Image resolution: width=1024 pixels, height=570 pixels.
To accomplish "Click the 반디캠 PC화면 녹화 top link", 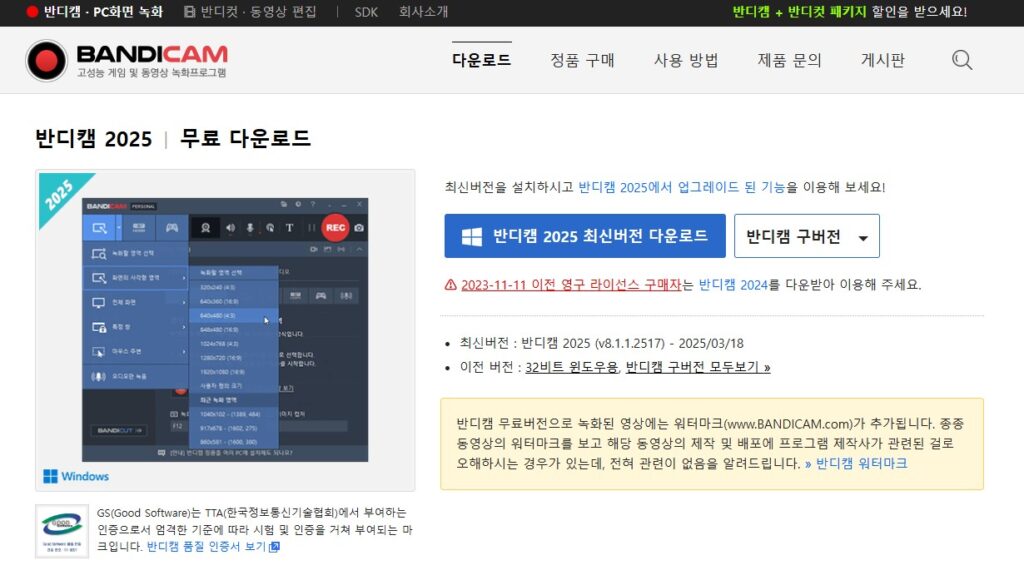I will 103,12.
